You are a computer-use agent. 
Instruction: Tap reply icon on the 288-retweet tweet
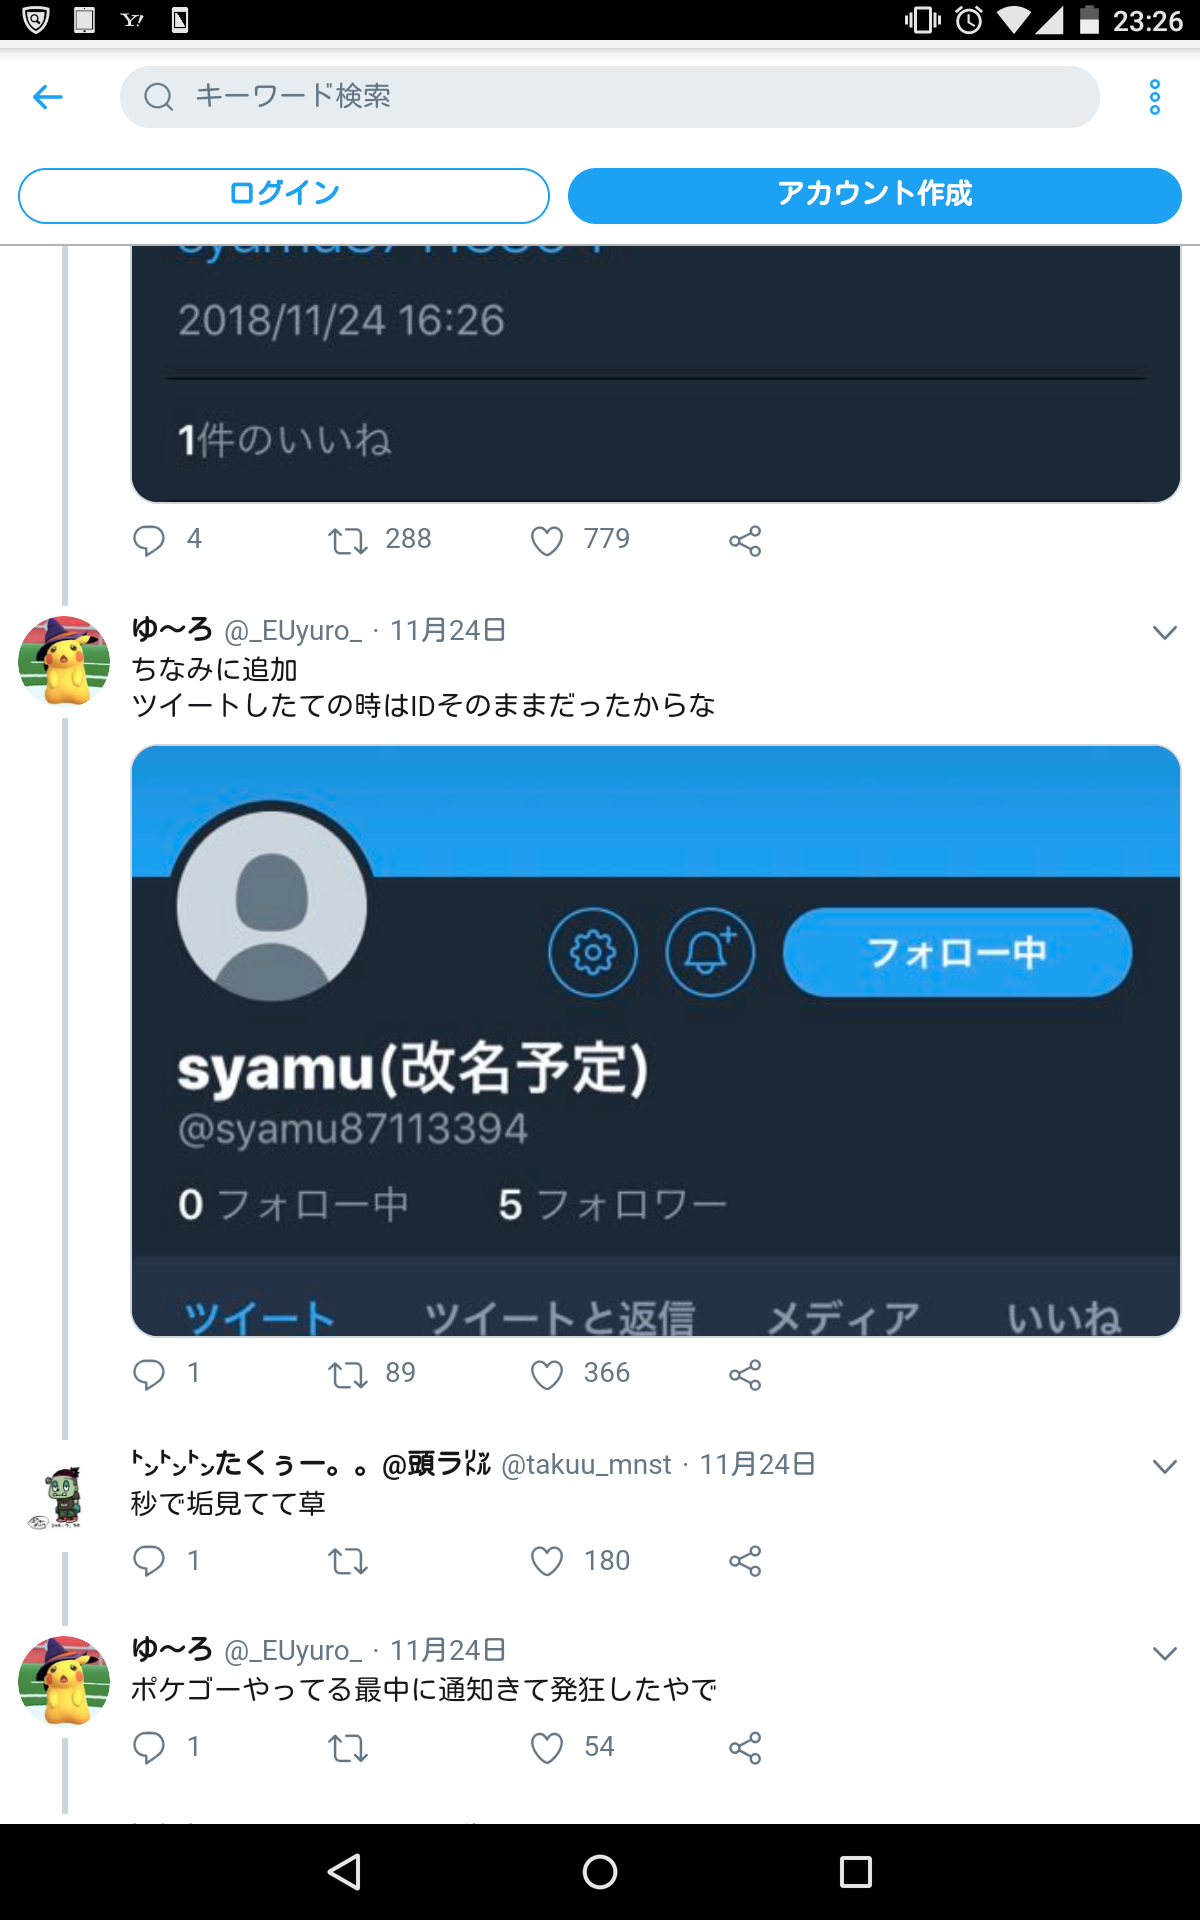(149, 540)
